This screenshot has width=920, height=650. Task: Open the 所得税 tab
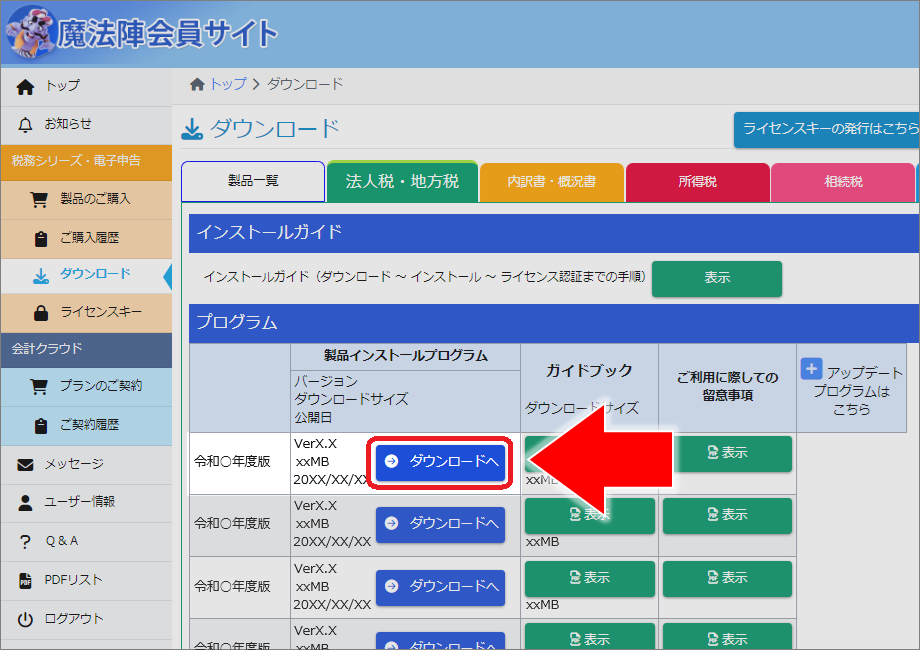coord(697,183)
